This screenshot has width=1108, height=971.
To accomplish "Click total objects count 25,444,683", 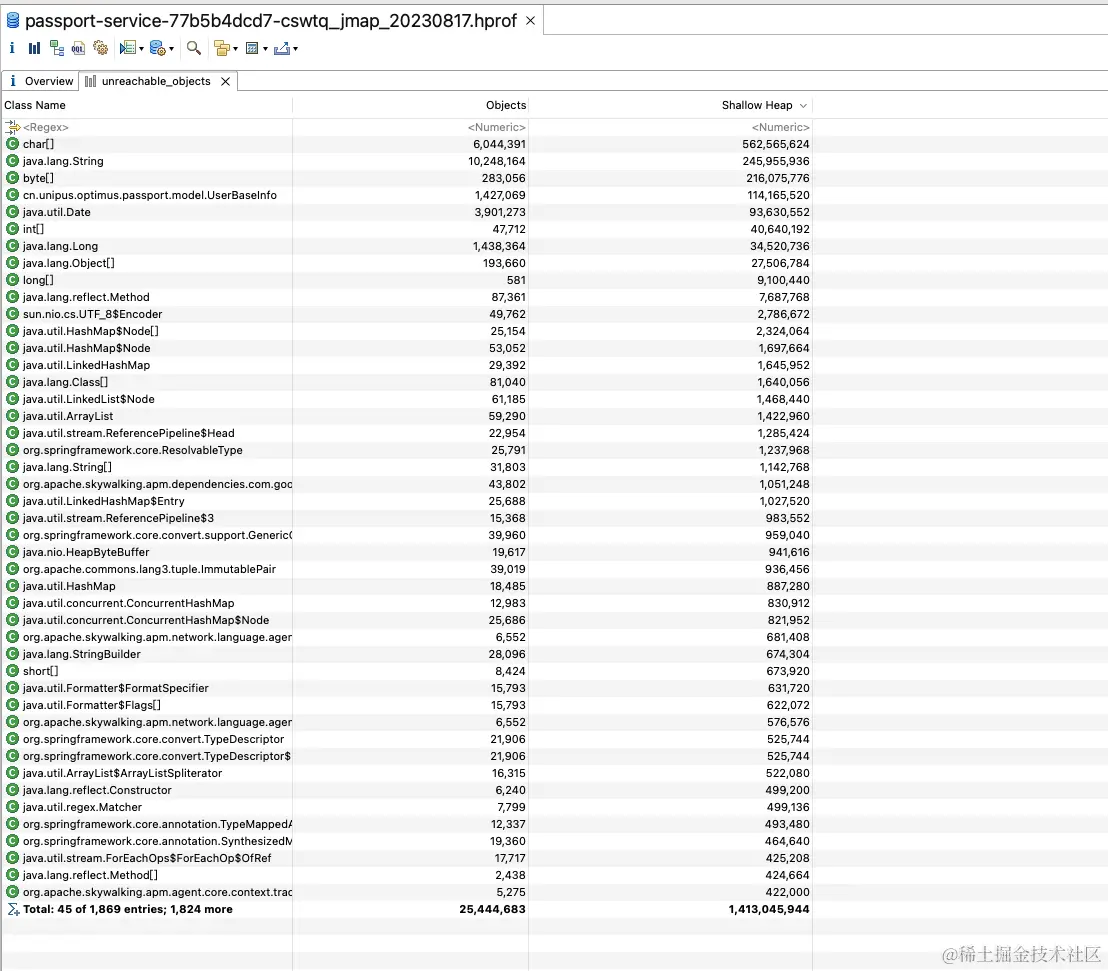I will pyautogui.click(x=493, y=909).
